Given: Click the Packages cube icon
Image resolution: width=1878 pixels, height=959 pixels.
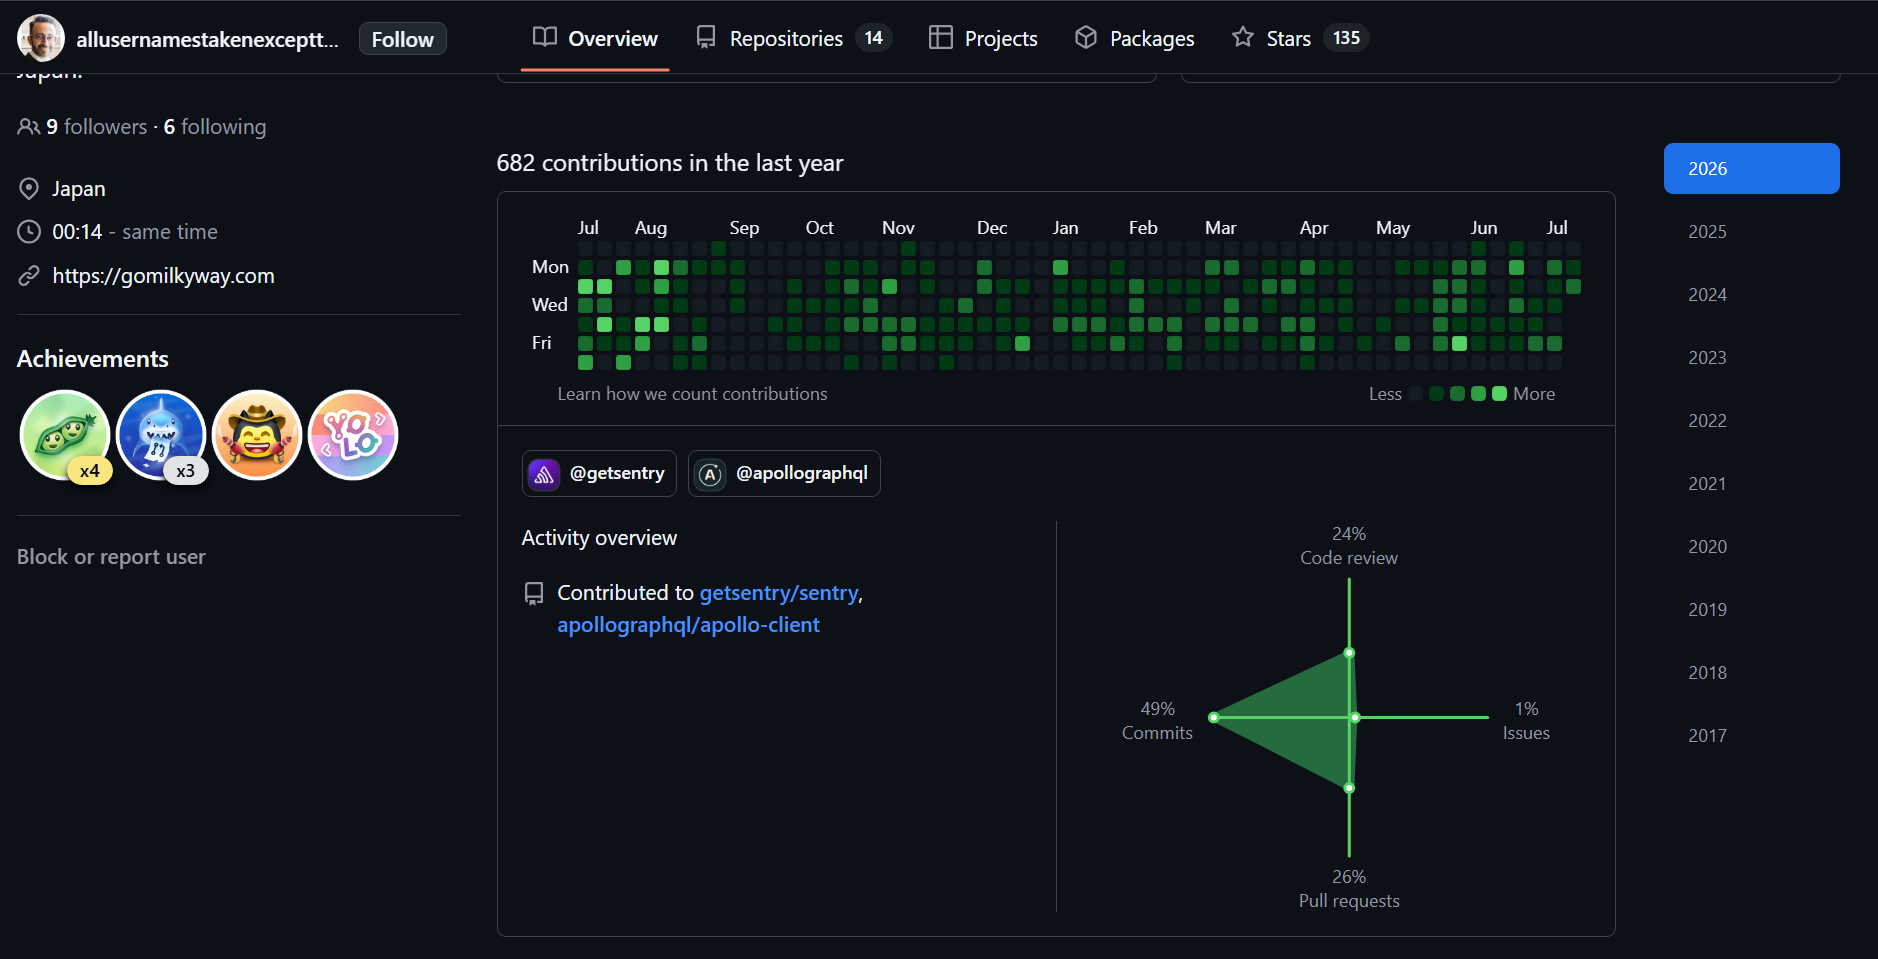Looking at the screenshot, I should (1086, 37).
